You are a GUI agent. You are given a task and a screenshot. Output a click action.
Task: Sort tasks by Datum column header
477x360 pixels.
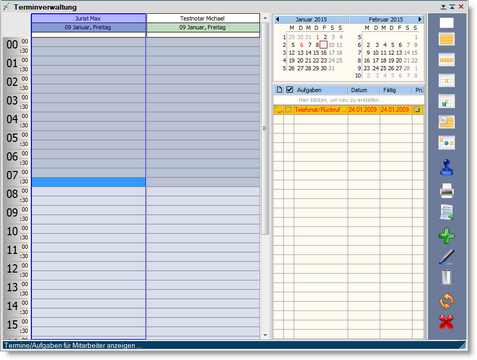(x=364, y=90)
